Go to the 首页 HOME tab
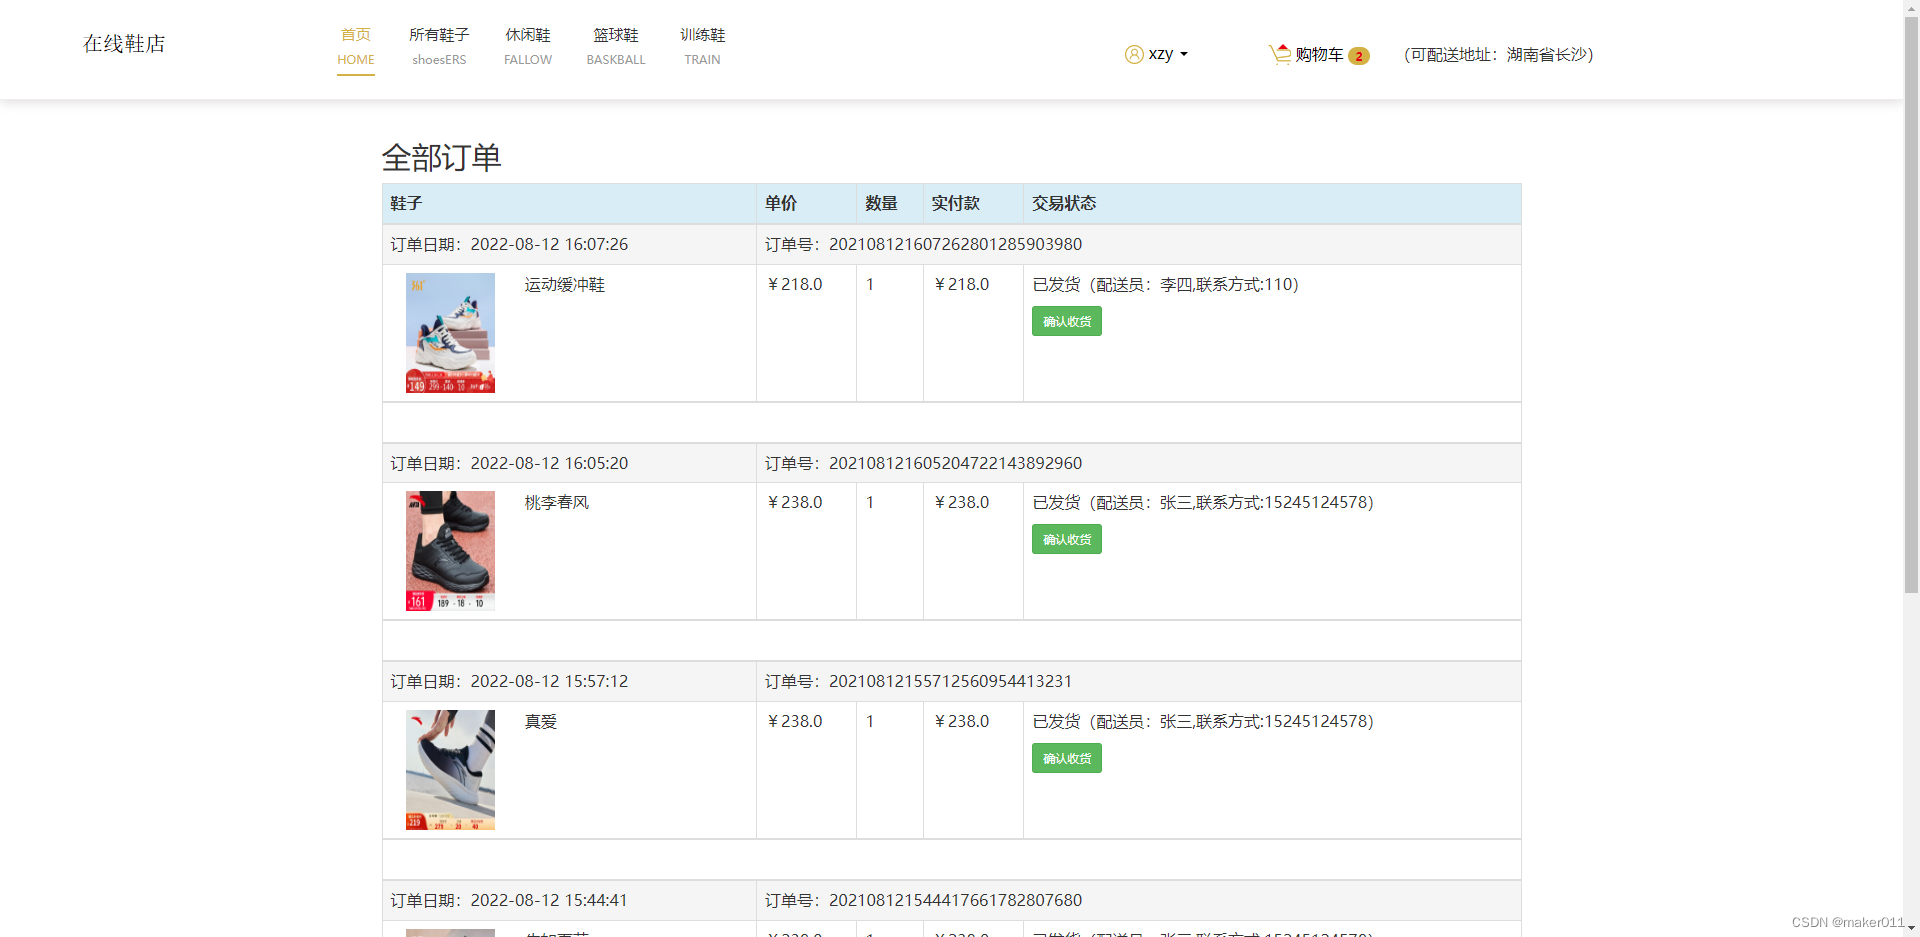The image size is (1920, 937). coord(356,47)
